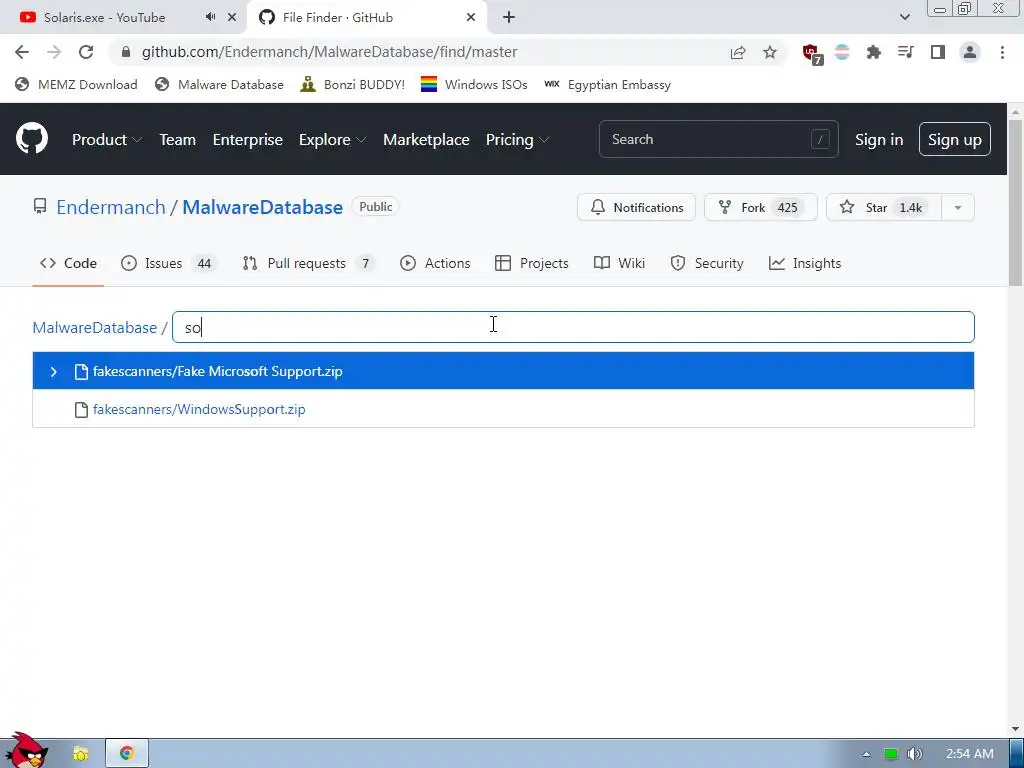
Task: Reload the page with refresh icon
Action: tap(86, 52)
